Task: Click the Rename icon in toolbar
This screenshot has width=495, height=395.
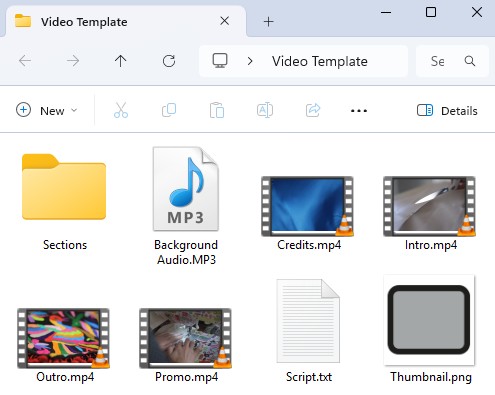Action: pos(265,110)
